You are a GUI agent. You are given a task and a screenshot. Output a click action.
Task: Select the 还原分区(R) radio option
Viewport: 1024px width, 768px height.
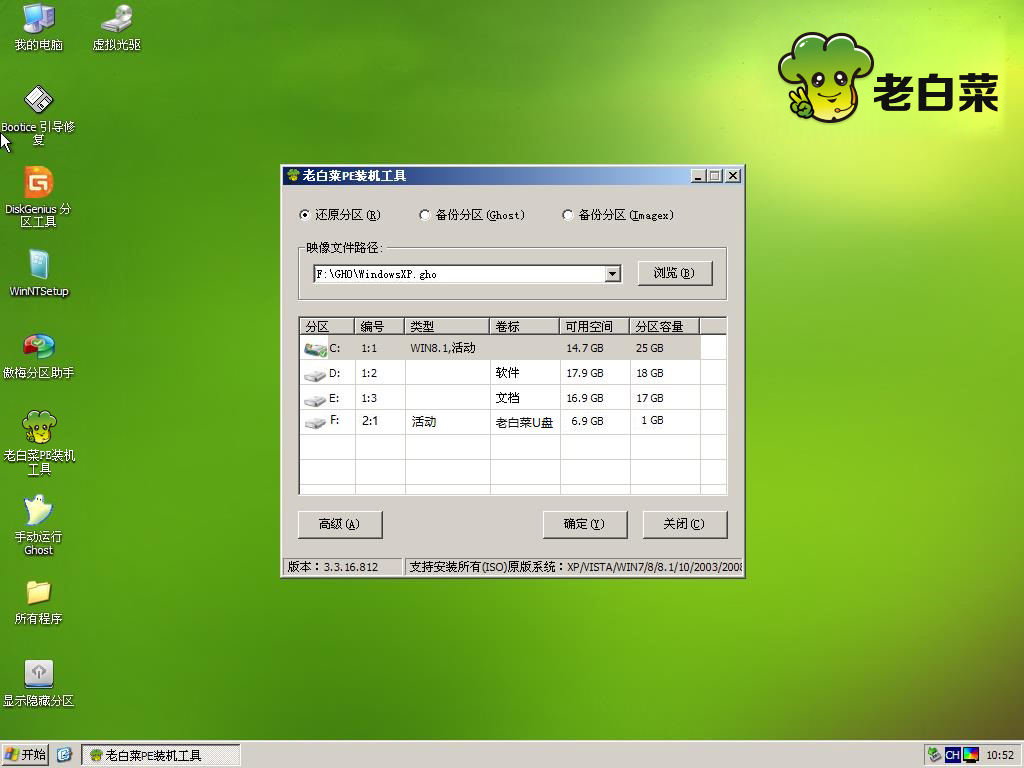(340, 215)
